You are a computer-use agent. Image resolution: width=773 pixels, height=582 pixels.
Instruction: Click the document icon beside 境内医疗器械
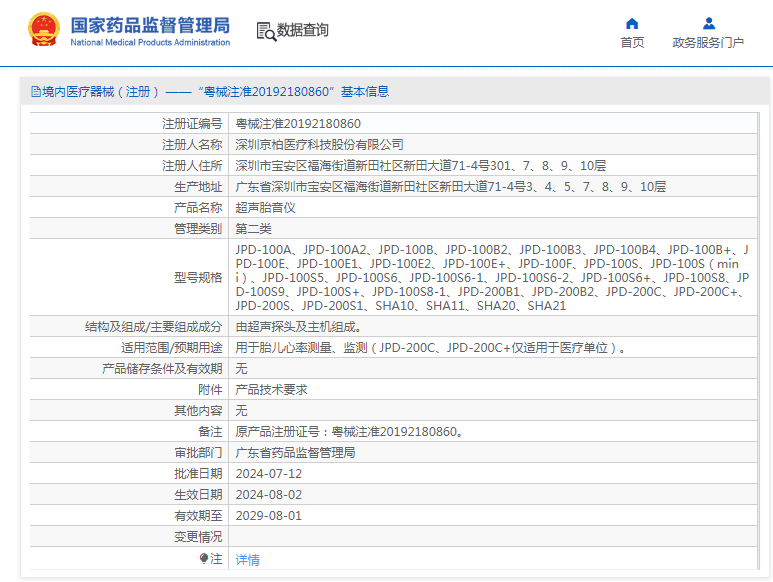click(x=35, y=91)
